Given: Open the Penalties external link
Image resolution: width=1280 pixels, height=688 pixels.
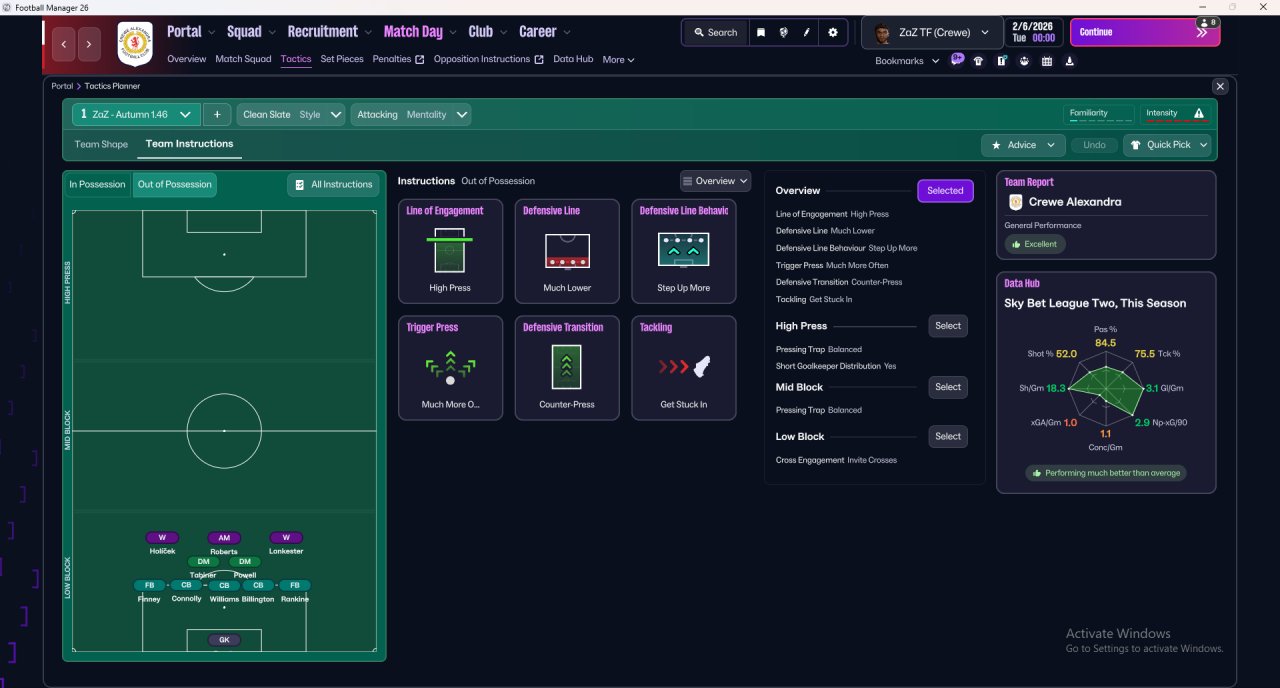Looking at the screenshot, I should (398, 59).
